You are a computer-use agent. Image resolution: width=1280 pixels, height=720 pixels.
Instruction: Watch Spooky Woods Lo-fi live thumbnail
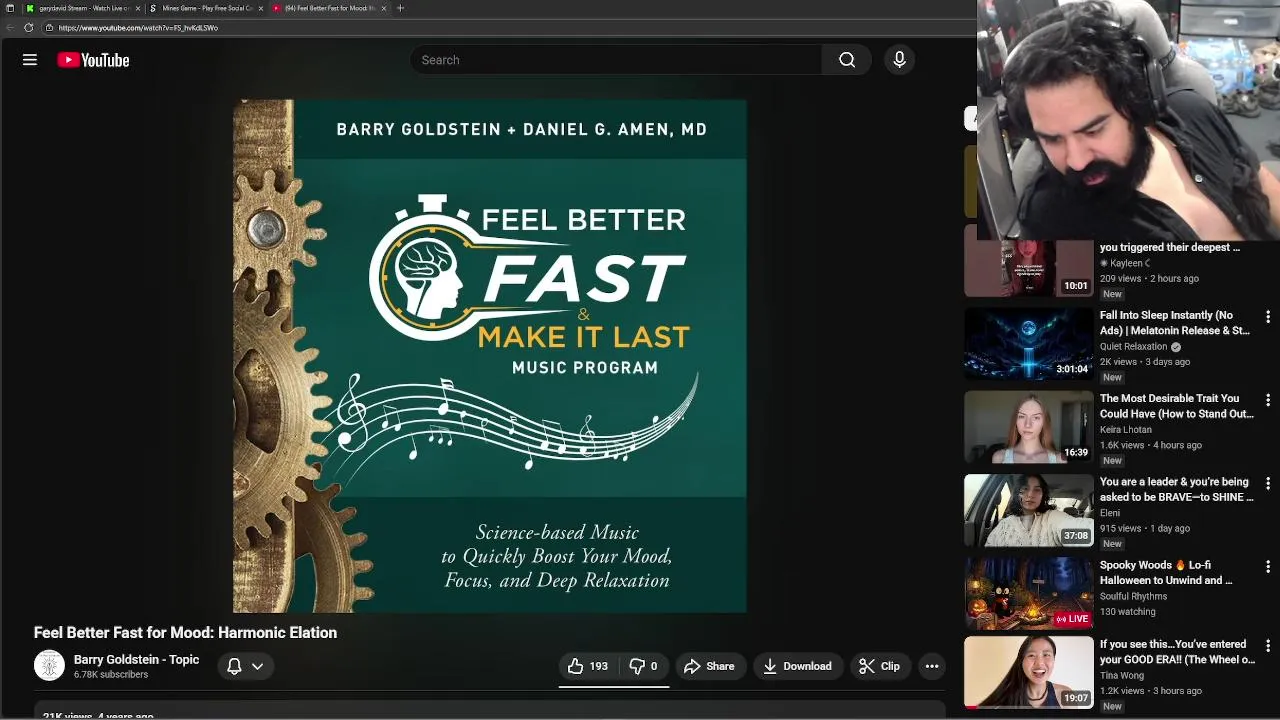(1028, 594)
